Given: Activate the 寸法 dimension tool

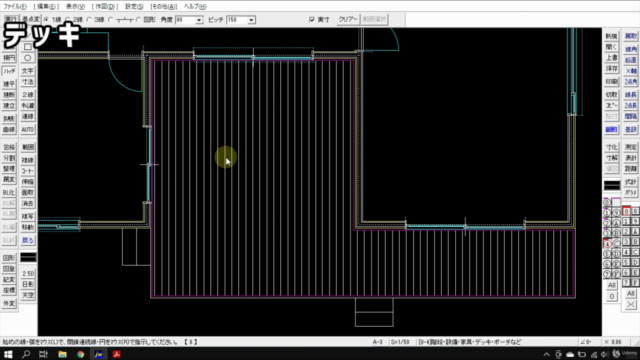Looking at the screenshot, I should click(28, 82).
